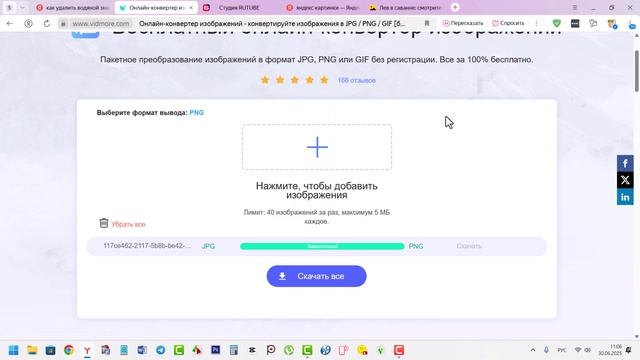Switch to 'Лев в саванне' tab

coord(405,7)
